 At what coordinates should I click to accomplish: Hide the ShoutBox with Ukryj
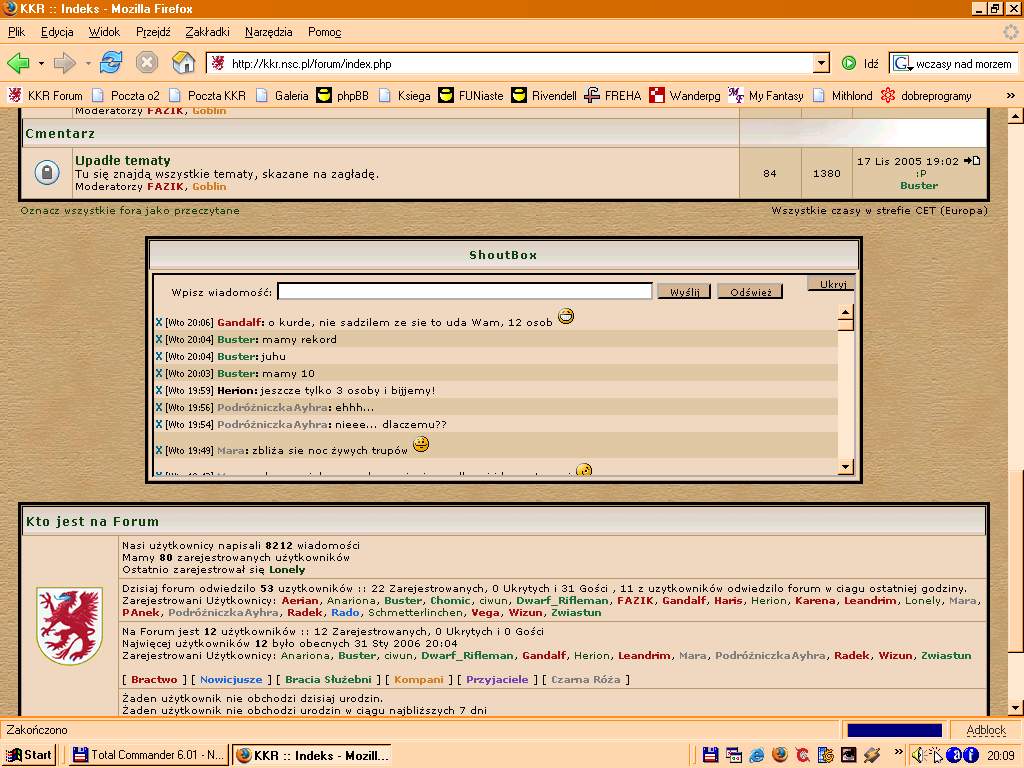coord(833,284)
